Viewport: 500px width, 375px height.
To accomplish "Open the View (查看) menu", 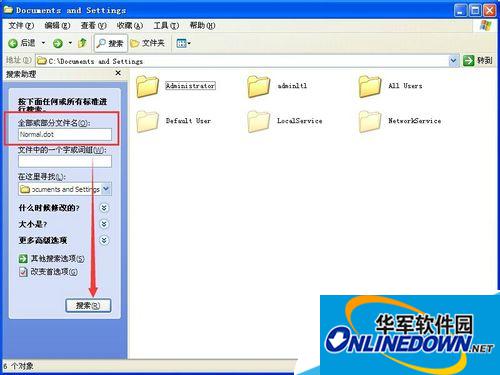I will point(93,25).
